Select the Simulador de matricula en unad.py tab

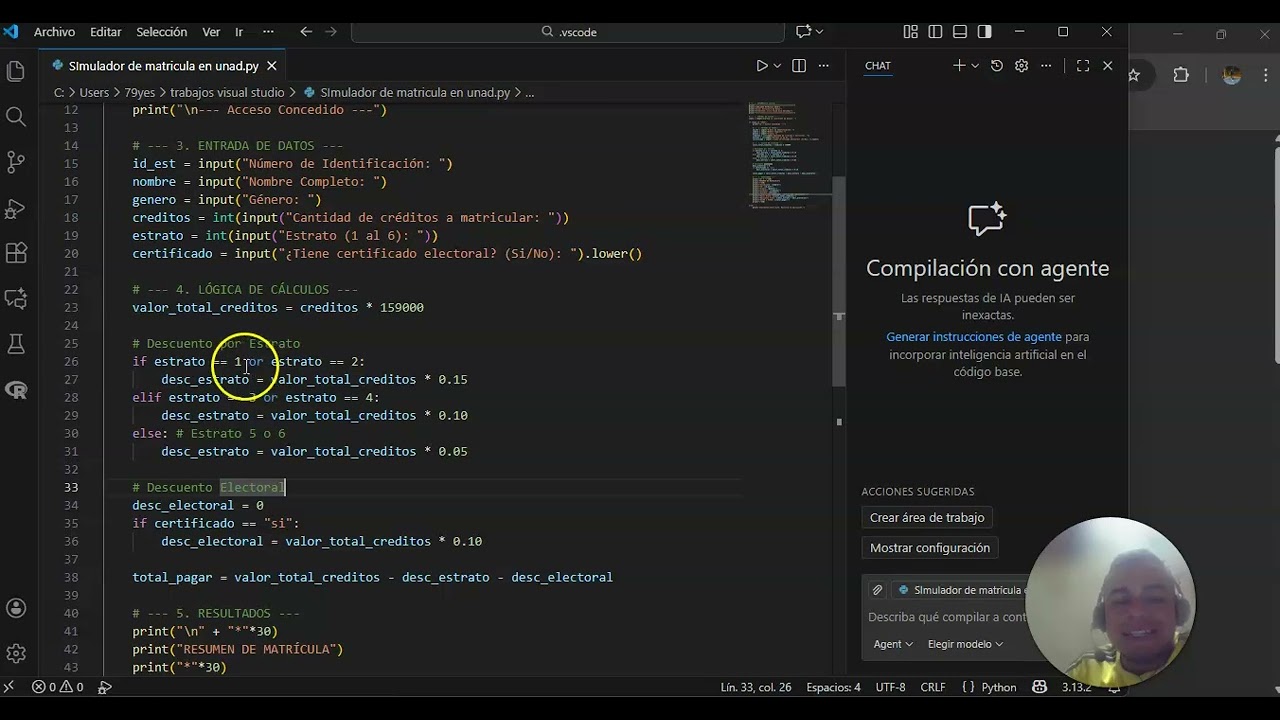pyautogui.click(x=163, y=66)
